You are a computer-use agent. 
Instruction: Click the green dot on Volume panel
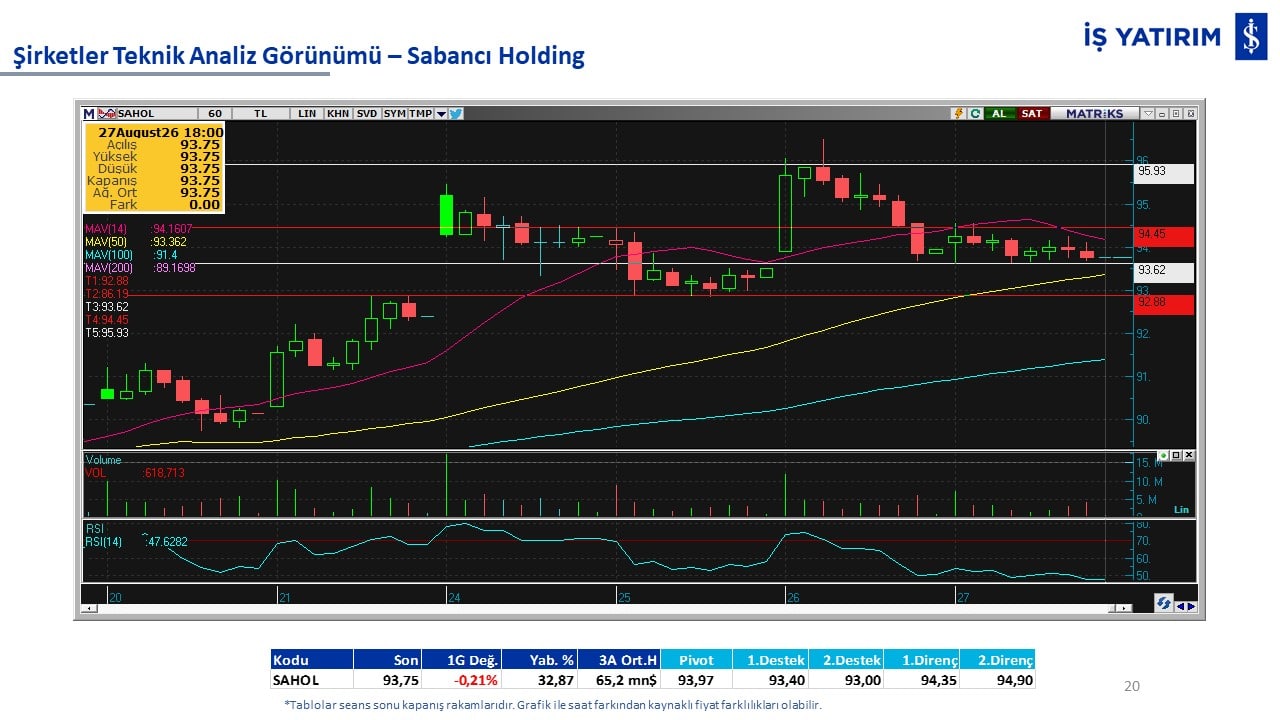point(1163,455)
